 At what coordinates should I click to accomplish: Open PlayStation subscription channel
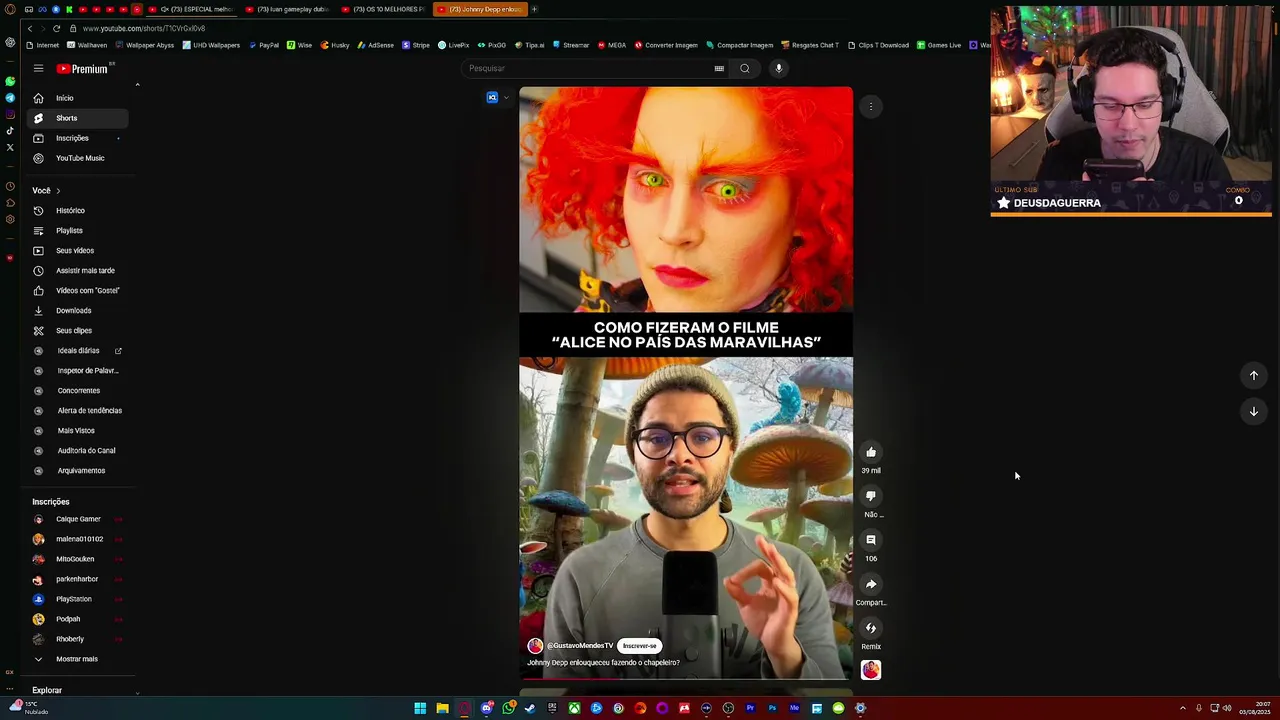(x=78, y=599)
